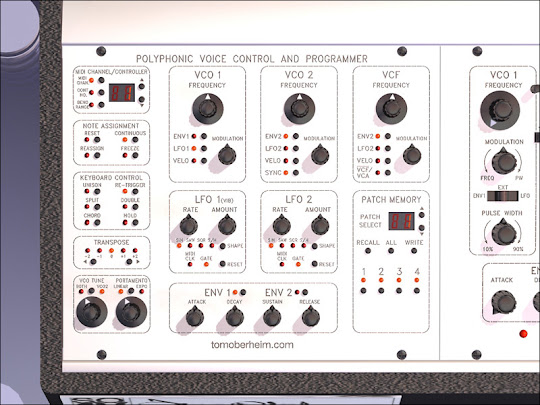
Task: Toggle LFO2 button in VCF section
Action: [x=388, y=148]
